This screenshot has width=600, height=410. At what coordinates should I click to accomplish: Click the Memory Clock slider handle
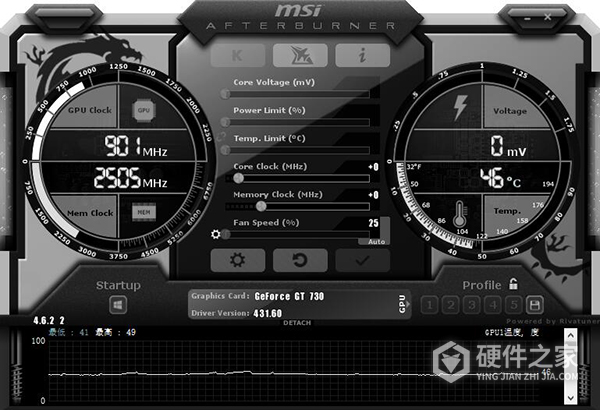pyautogui.click(x=261, y=206)
